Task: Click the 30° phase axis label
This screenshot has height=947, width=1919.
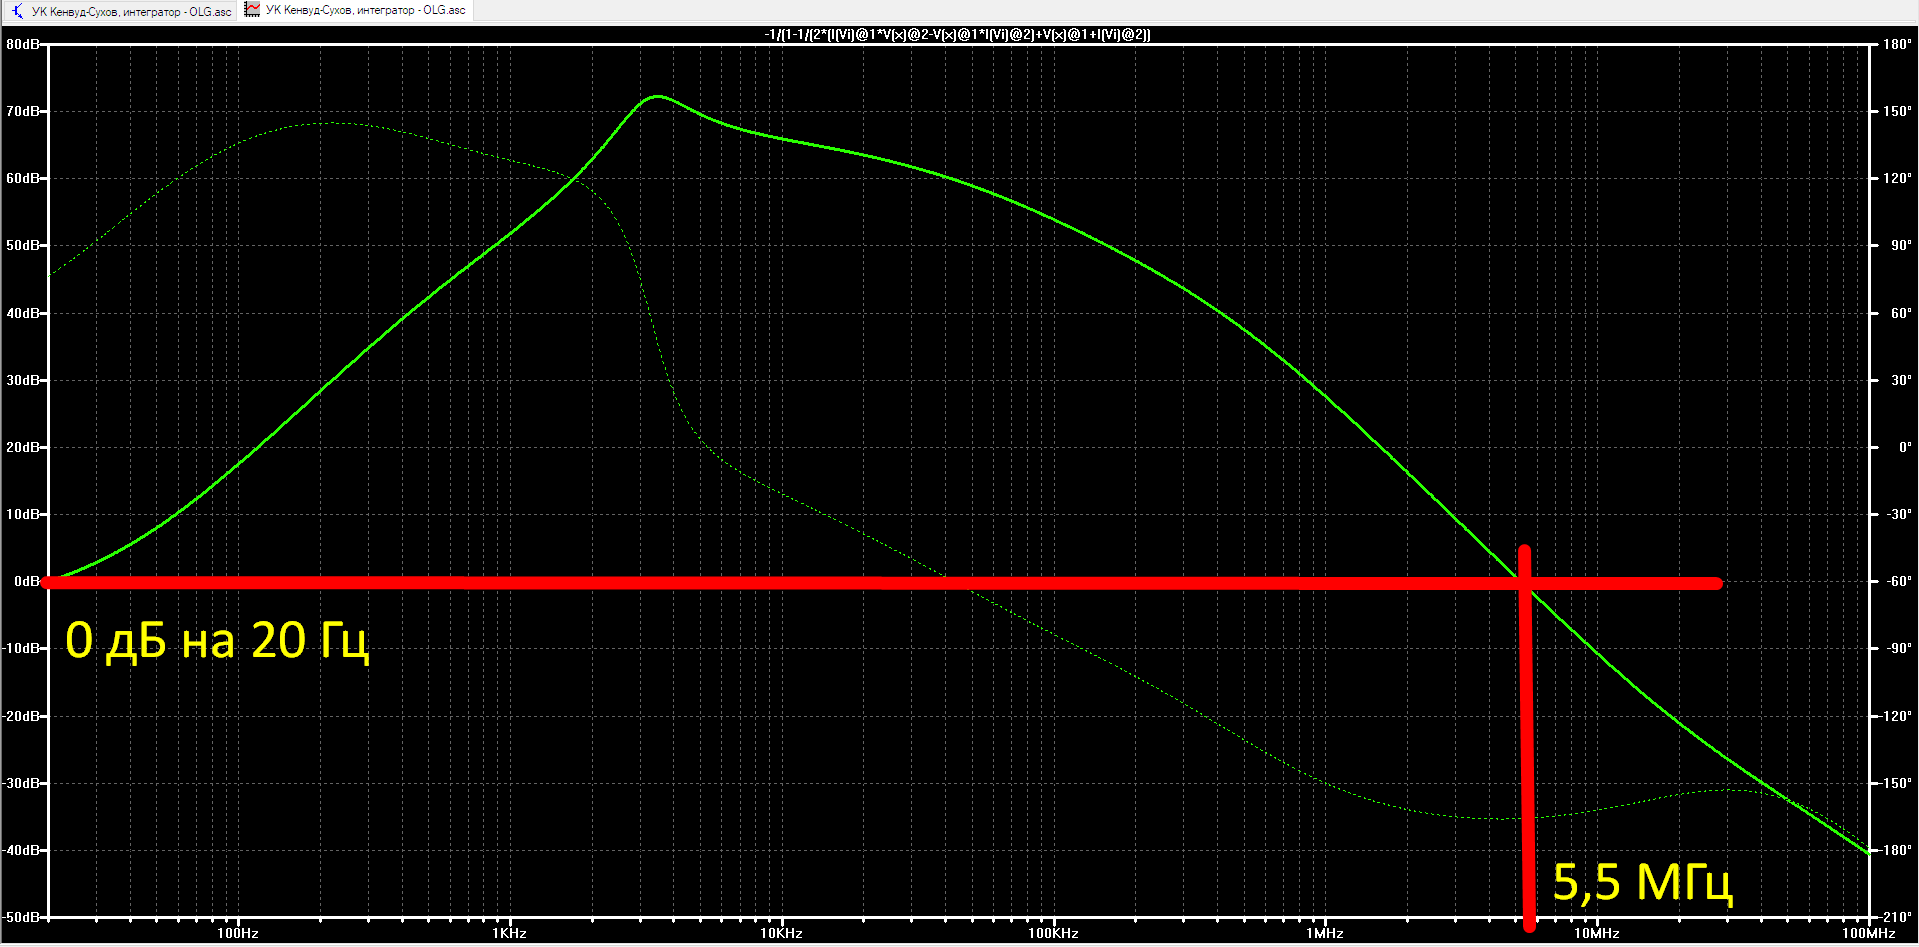Action: (1901, 380)
